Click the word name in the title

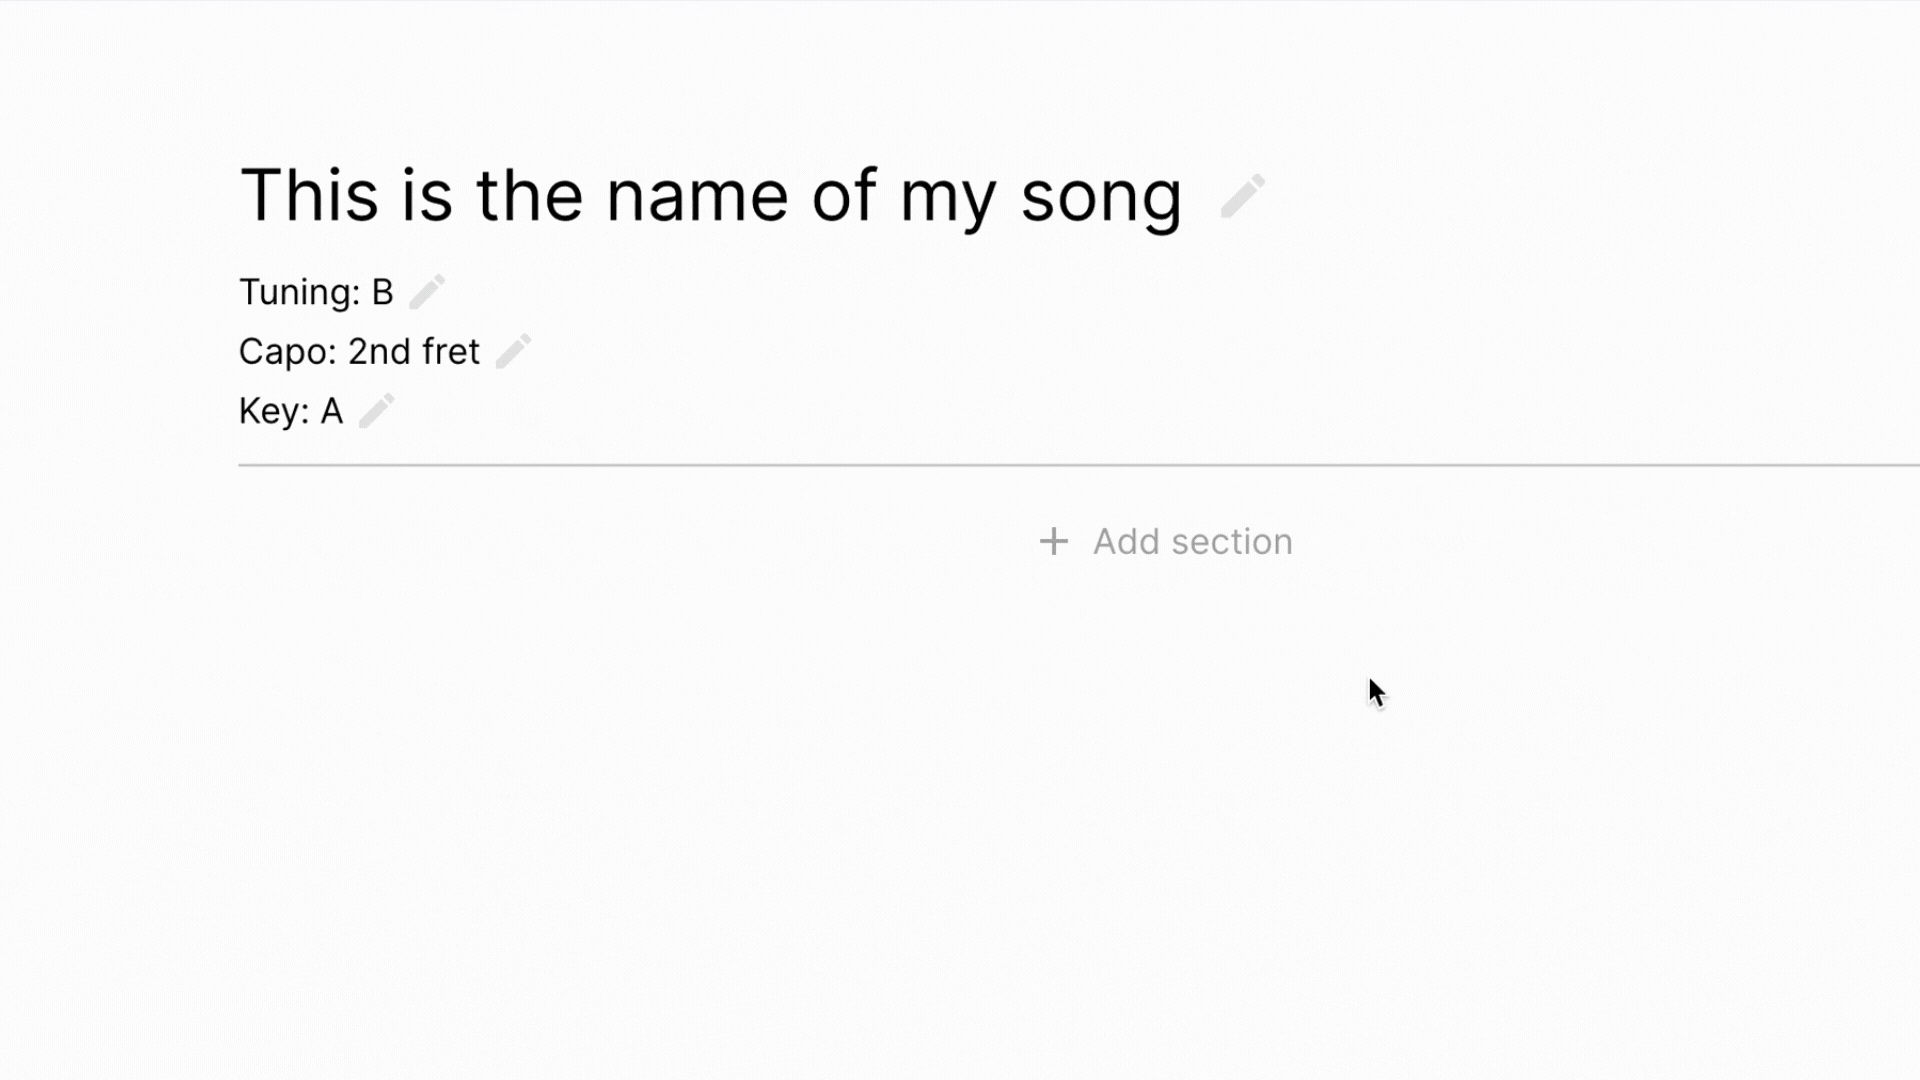(x=697, y=197)
